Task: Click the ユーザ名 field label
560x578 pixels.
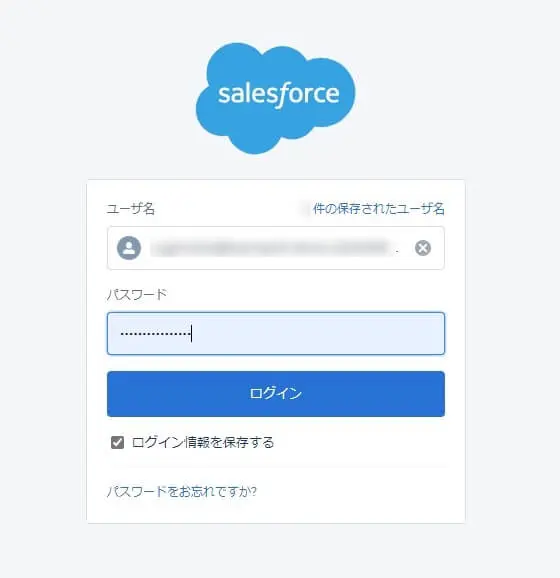Action: [131, 209]
